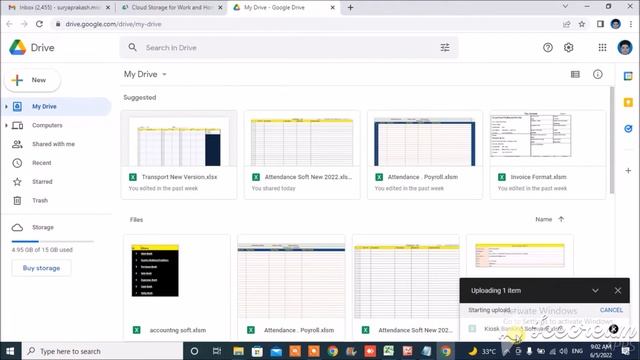Click the main file list scrollbar
This screenshot has width=640, height=360.
tap(612, 141)
